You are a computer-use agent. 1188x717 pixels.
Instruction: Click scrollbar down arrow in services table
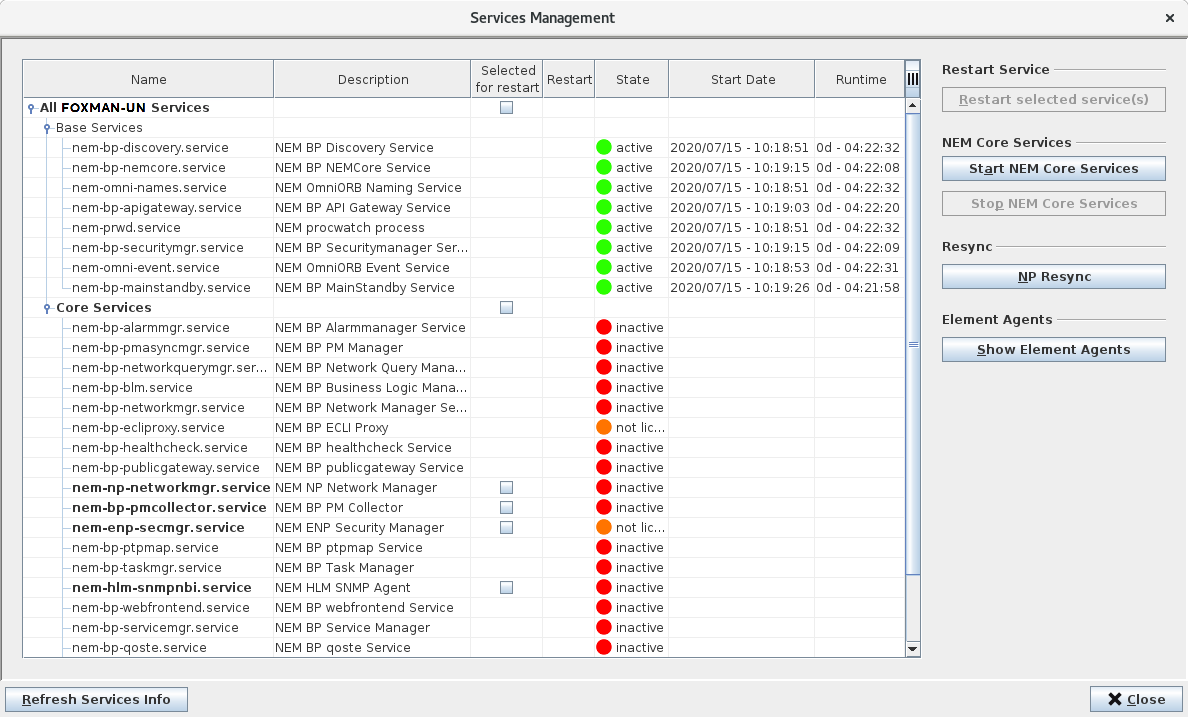coord(912,649)
